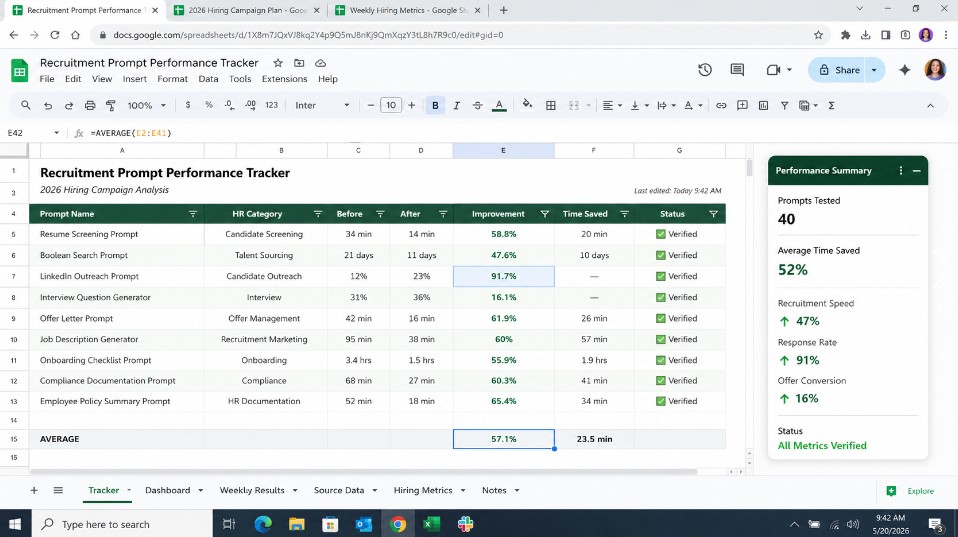Click the insert link icon

721,106
